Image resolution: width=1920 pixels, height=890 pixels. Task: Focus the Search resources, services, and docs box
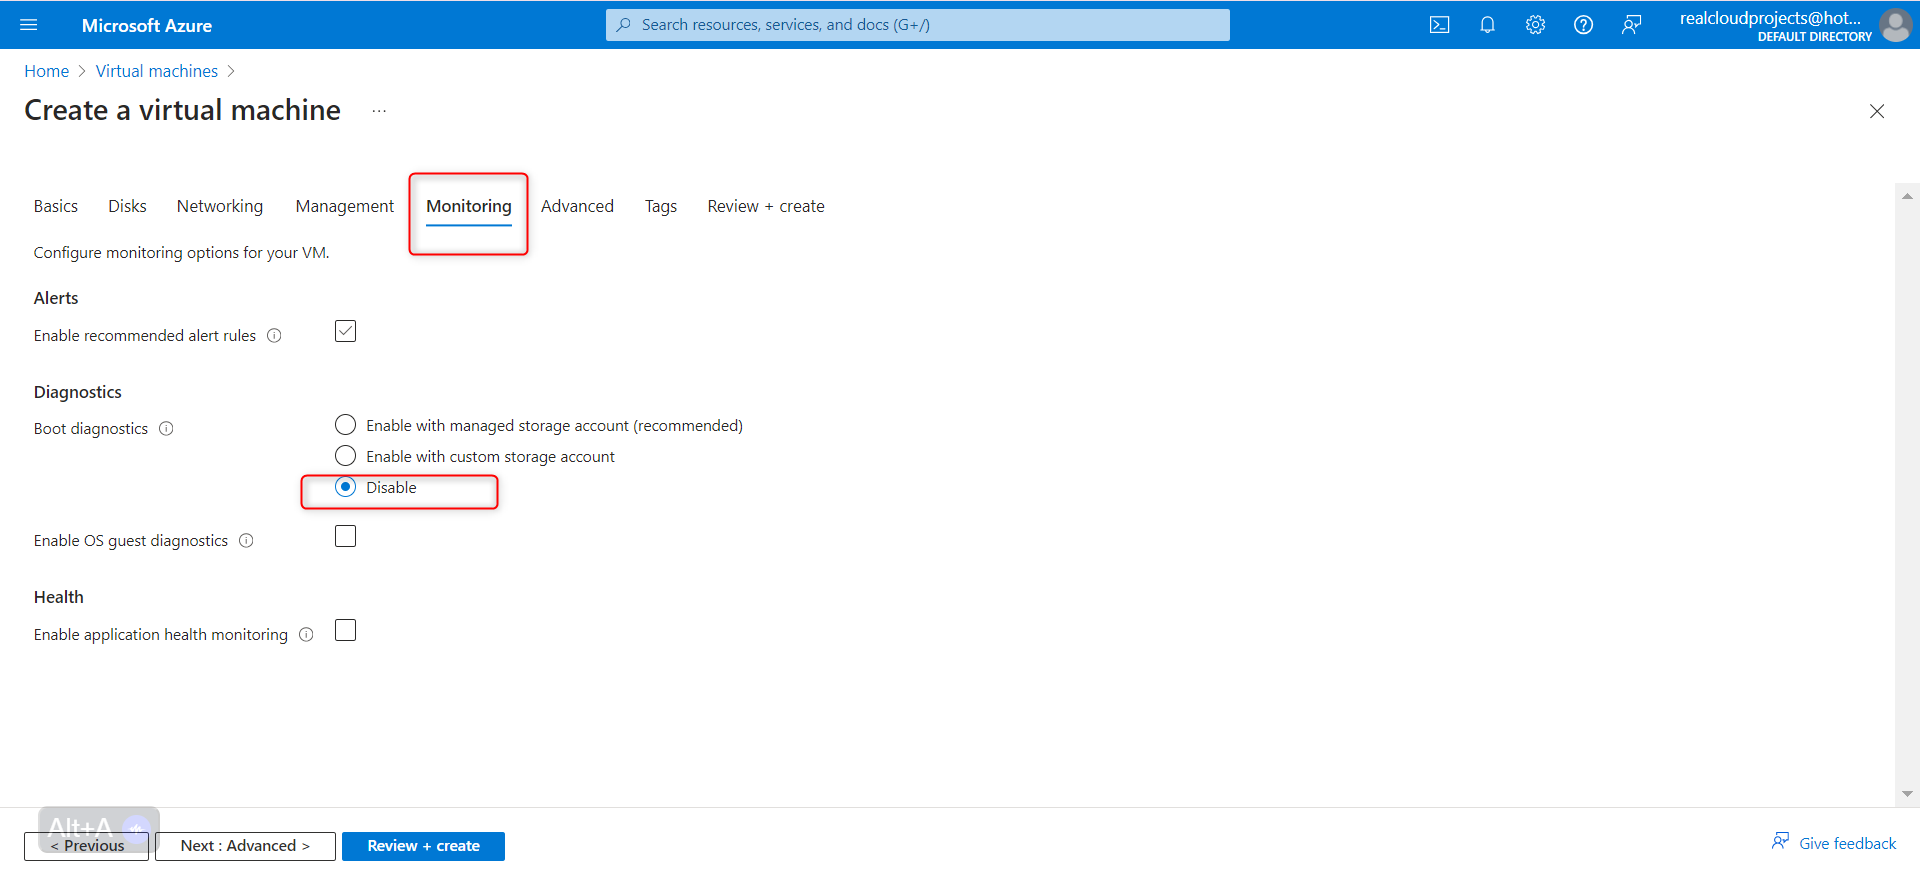[x=918, y=25]
